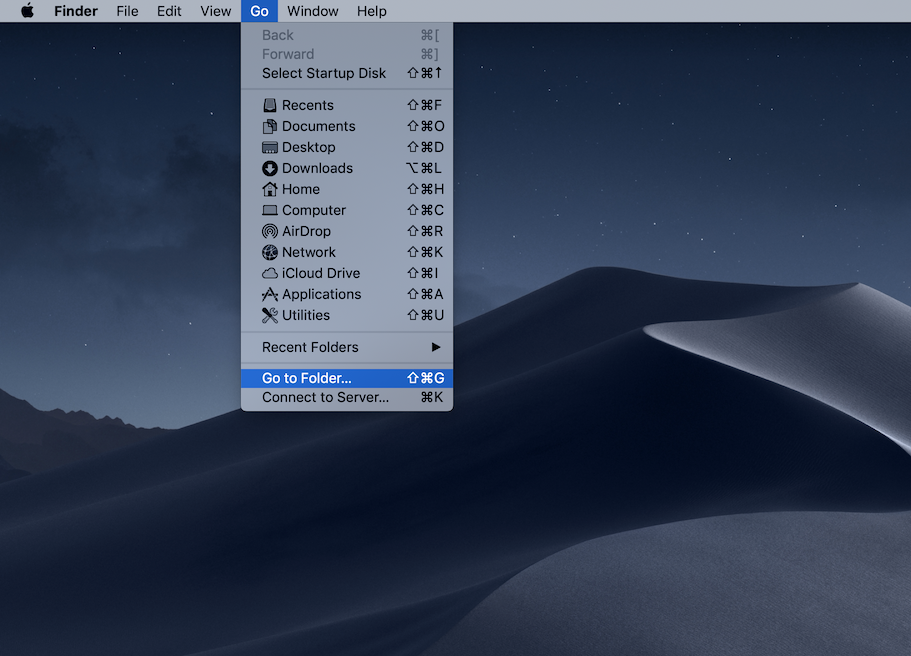Image resolution: width=911 pixels, height=656 pixels.
Task: Click the Downloads arrow icon
Action: point(269,168)
